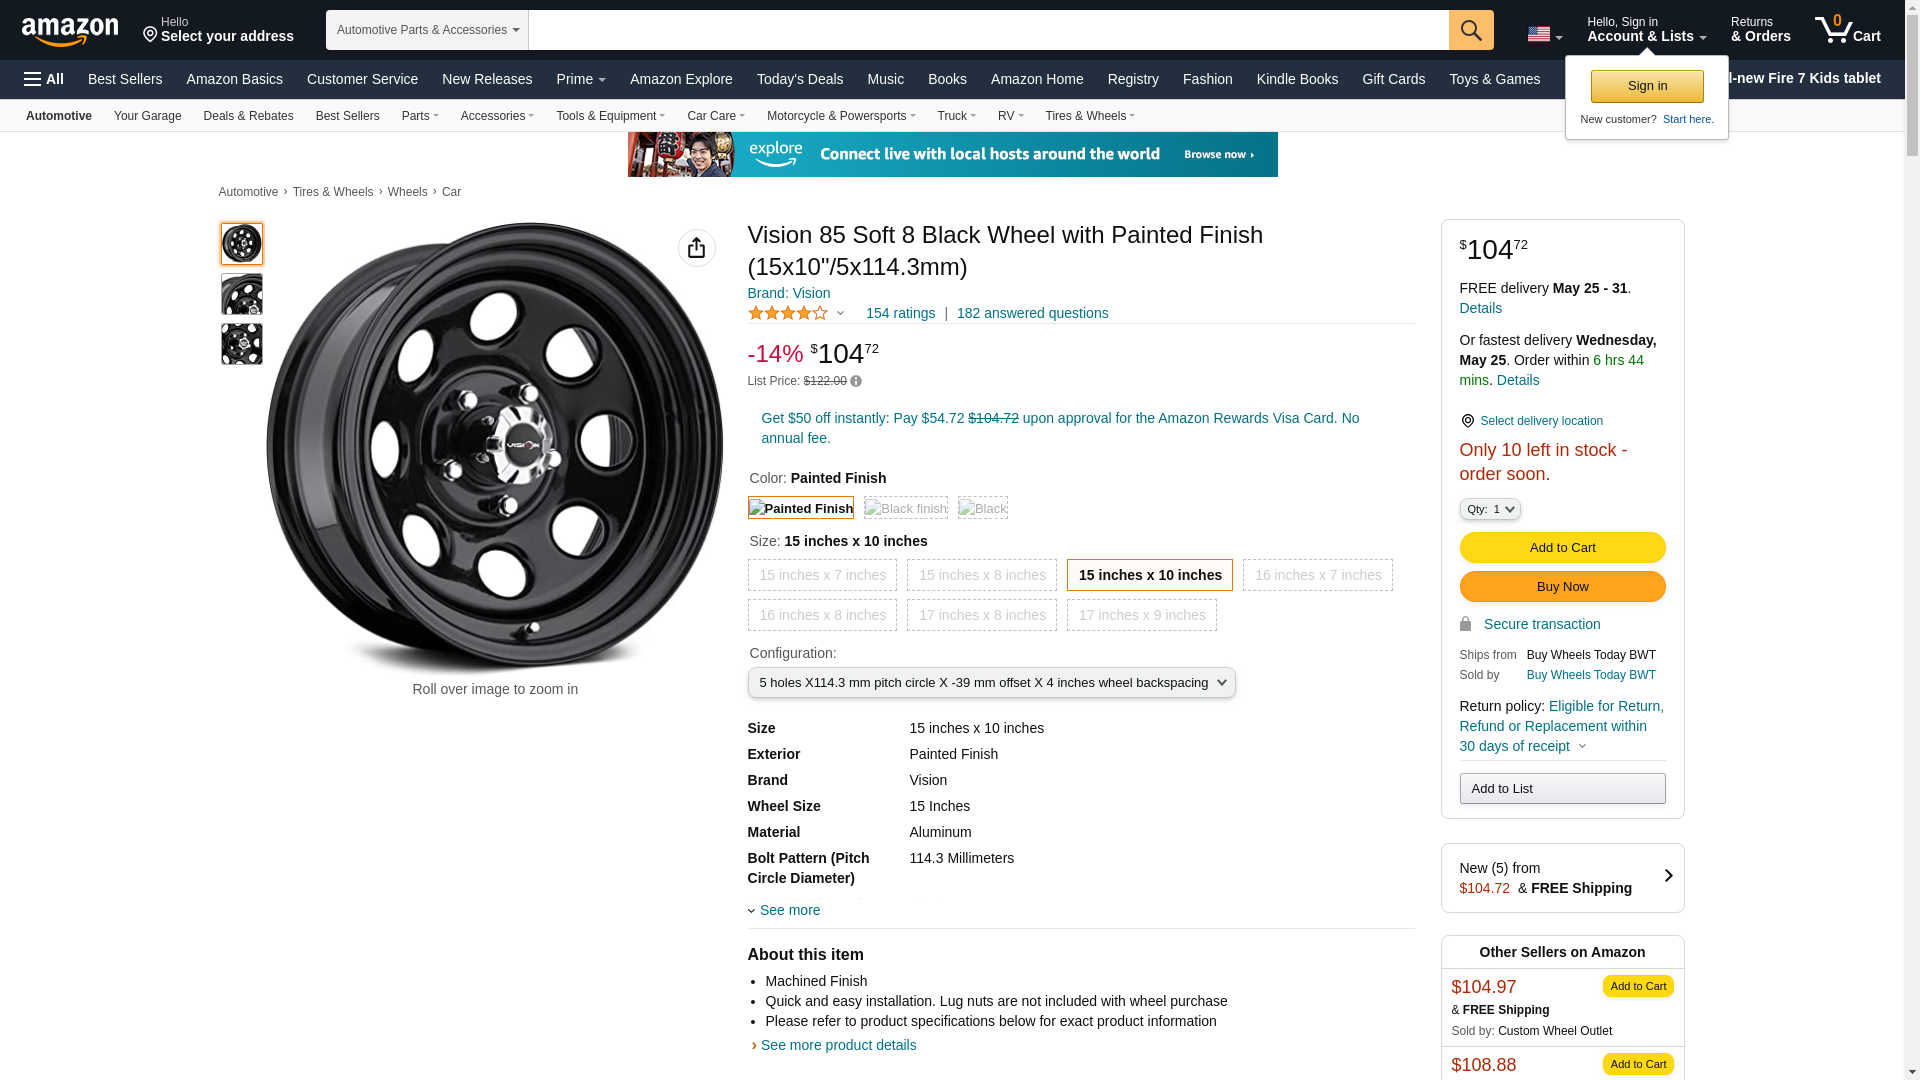
Task: Select the 15 inches x 7 inches size
Action: (822, 575)
